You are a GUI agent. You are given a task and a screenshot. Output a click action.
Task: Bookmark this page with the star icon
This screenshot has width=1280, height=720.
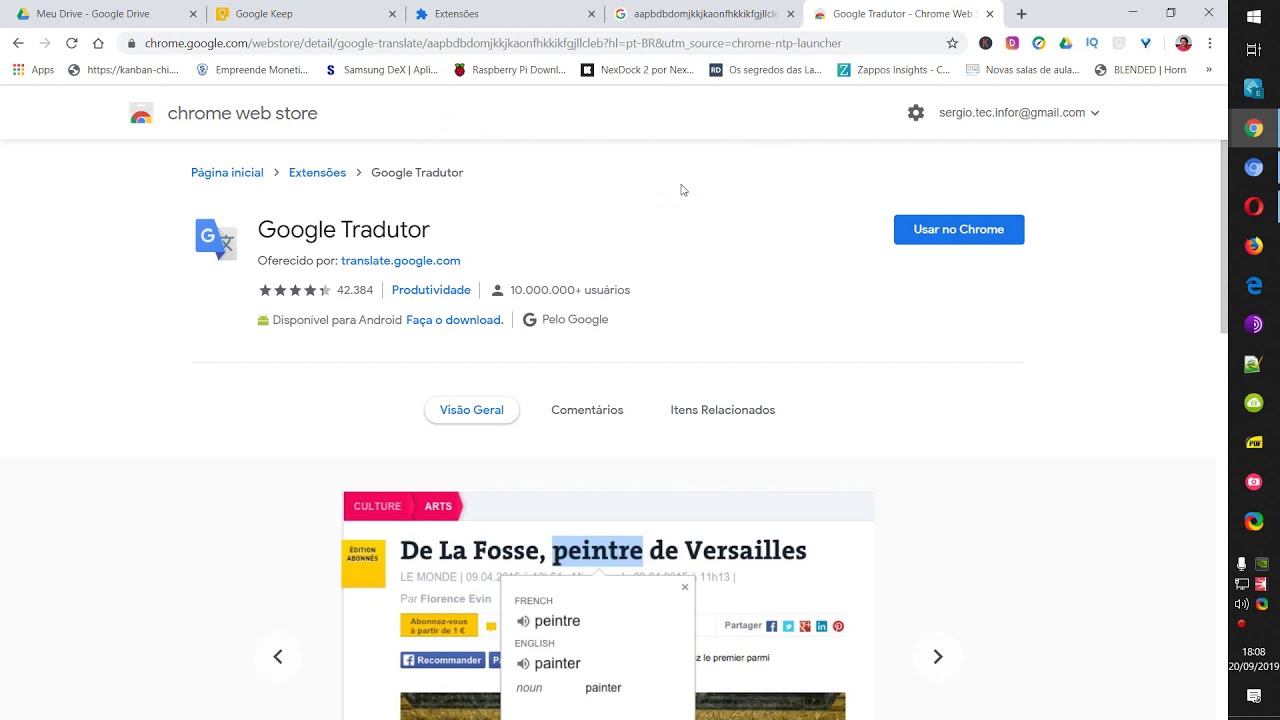(x=952, y=43)
